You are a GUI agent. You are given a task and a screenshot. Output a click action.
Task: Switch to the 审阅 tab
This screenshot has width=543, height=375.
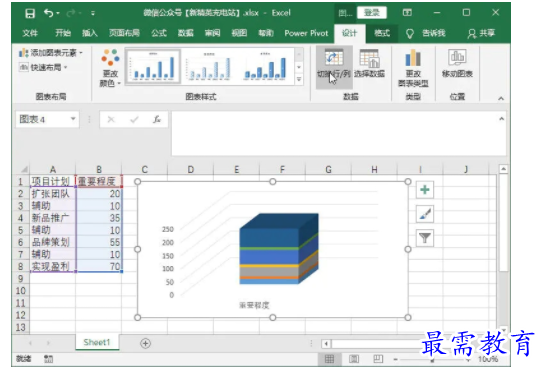[212, 33]
